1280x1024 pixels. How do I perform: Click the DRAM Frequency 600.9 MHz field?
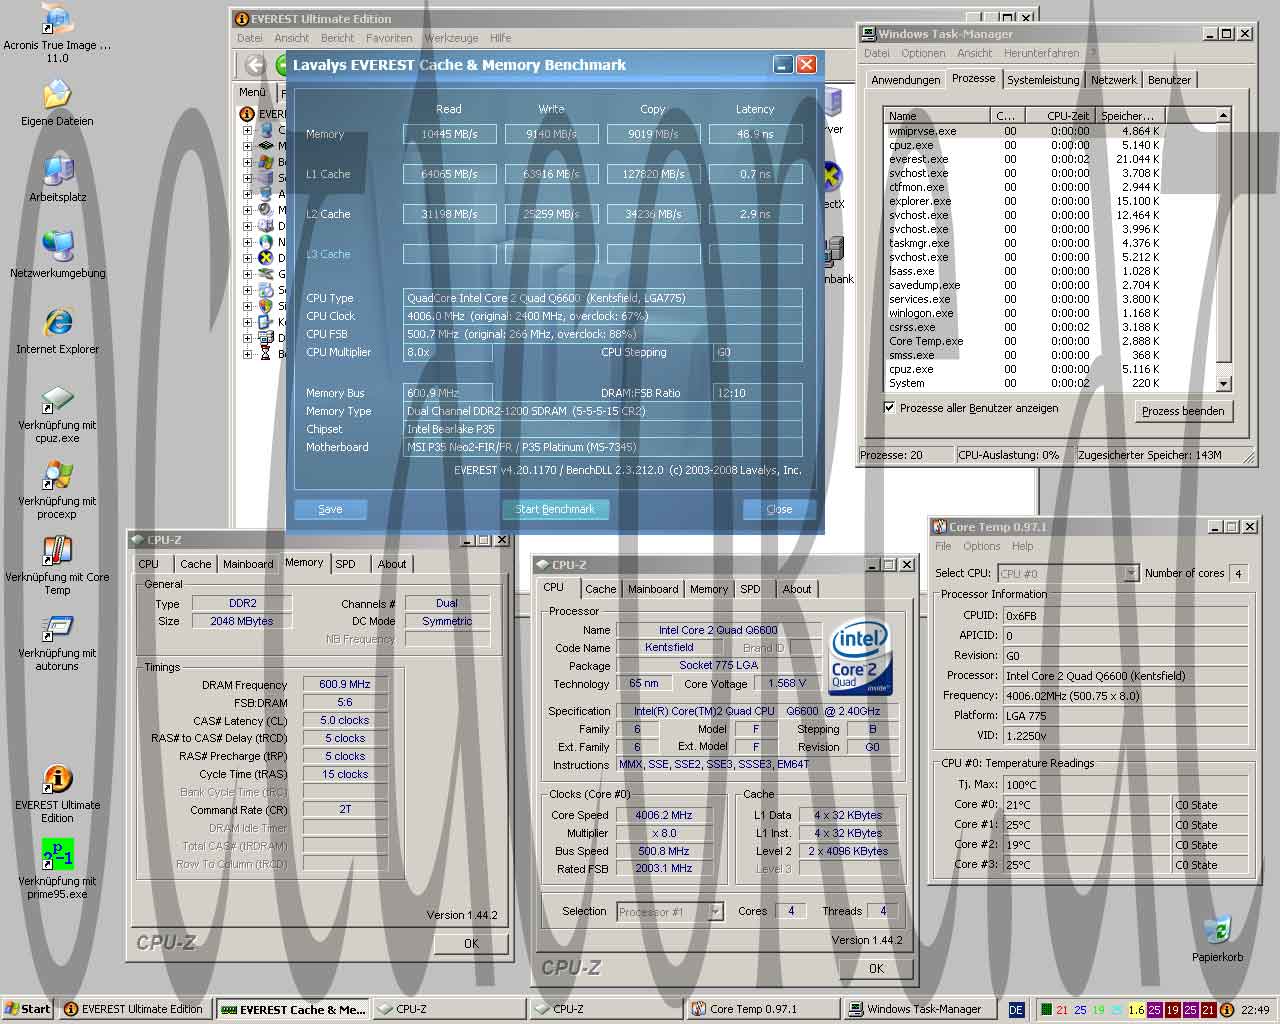(345, 685)
